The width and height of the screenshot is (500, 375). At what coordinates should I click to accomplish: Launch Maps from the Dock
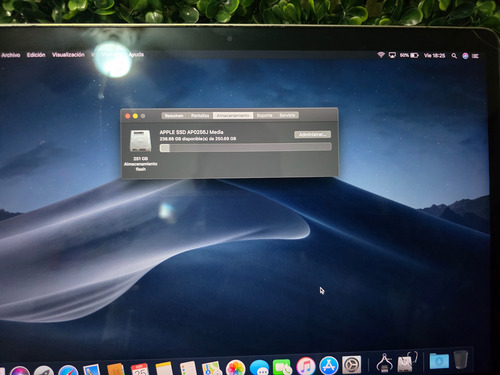click(x=212, y=368)
